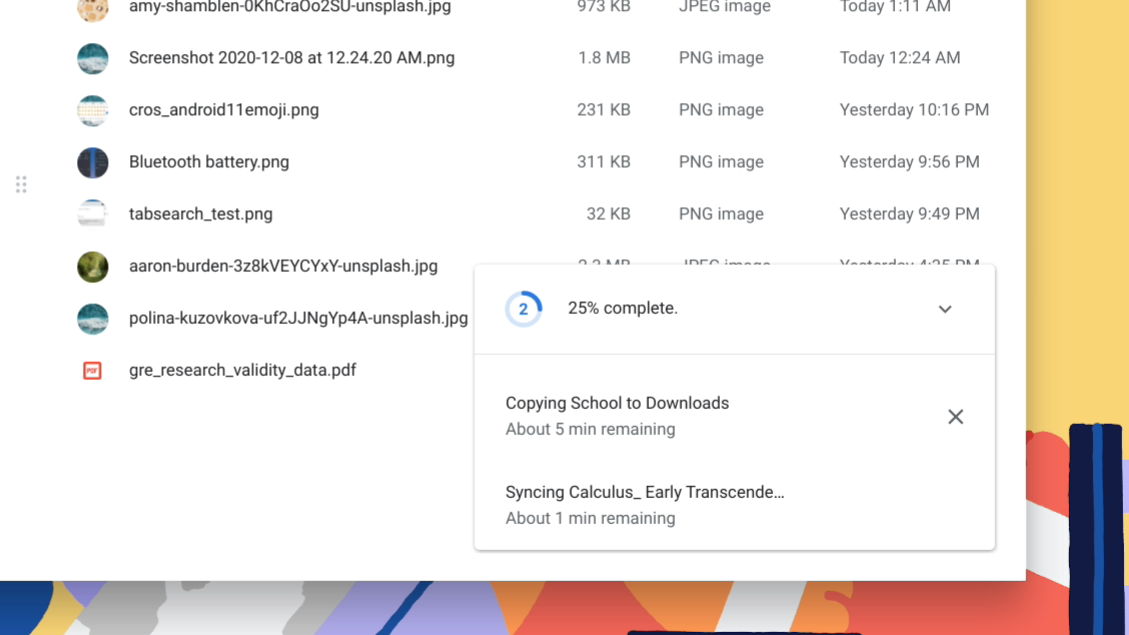Open the gre_research_validity_data.pdf file icon

(x=92, y=370)
